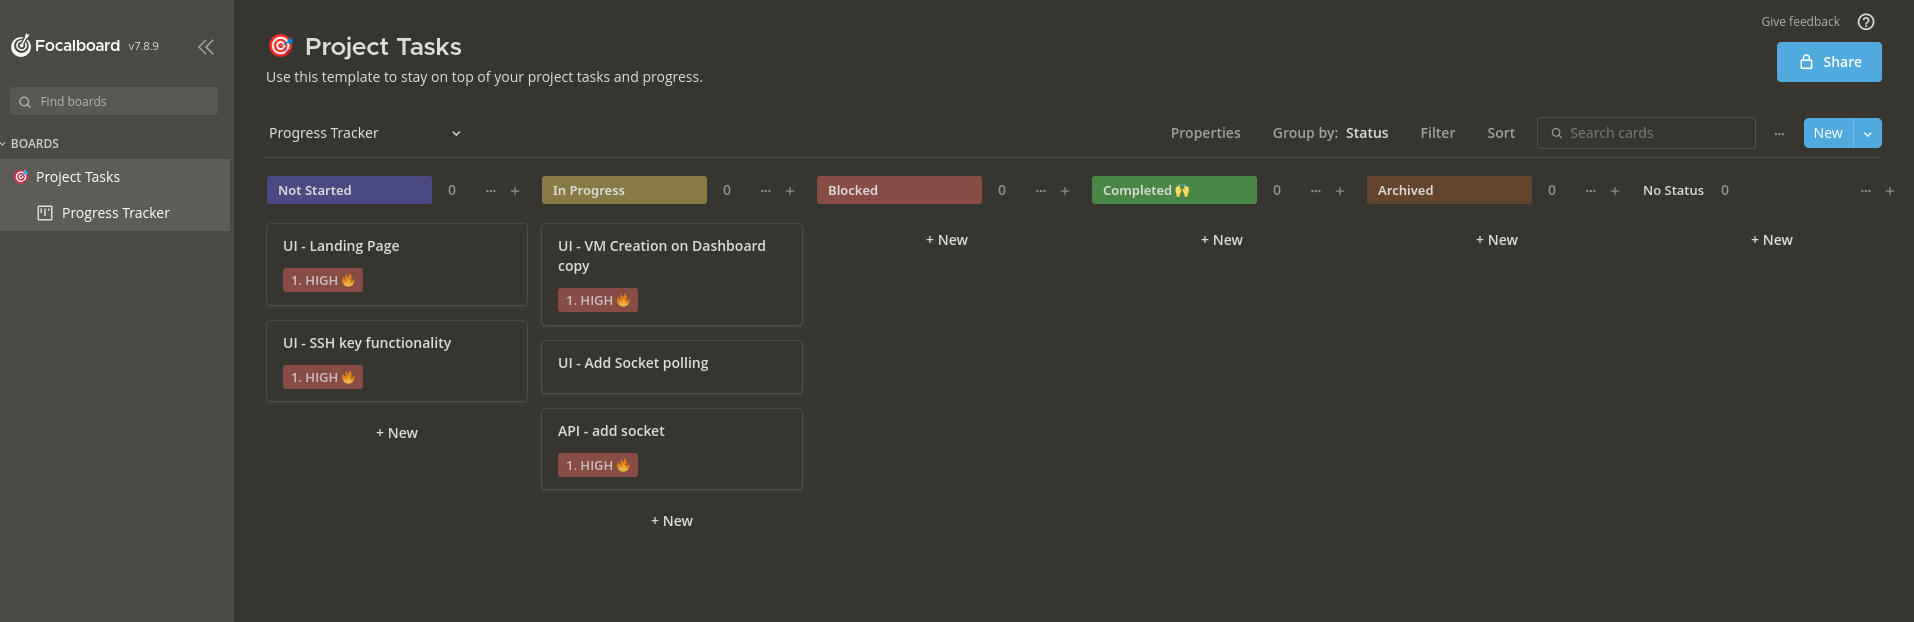Click plus icon in Not Started column header
The image size is (1914, 622).
(515, 191)
